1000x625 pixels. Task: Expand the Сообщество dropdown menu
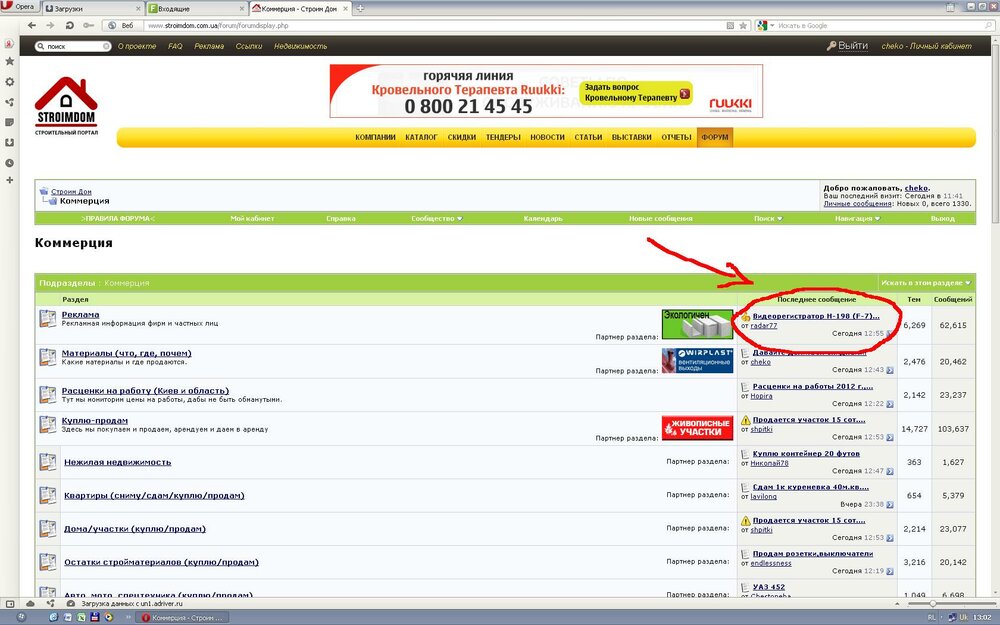(436, 218)
